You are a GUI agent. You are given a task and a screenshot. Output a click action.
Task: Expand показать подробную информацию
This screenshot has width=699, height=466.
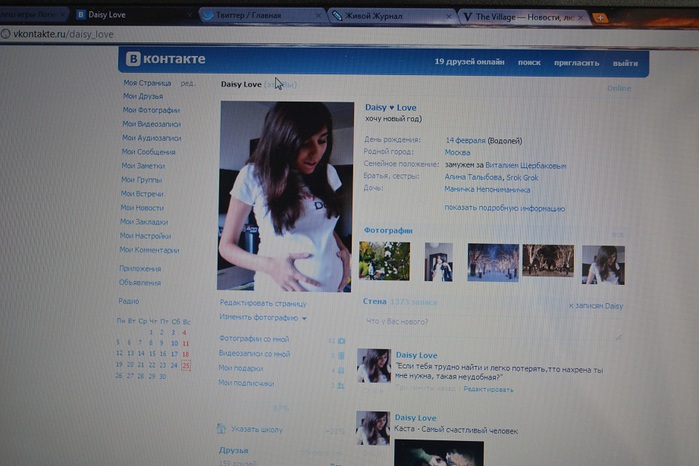click(x=505, y=208)
